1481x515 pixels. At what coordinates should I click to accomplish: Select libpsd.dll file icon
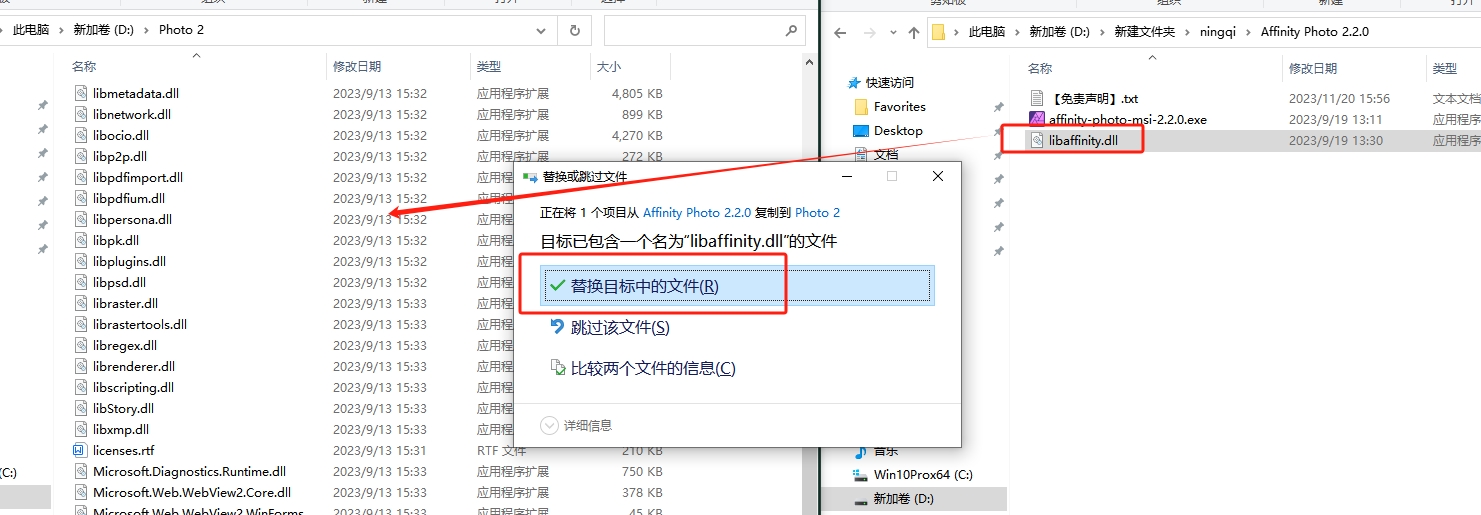click(81, 282)
